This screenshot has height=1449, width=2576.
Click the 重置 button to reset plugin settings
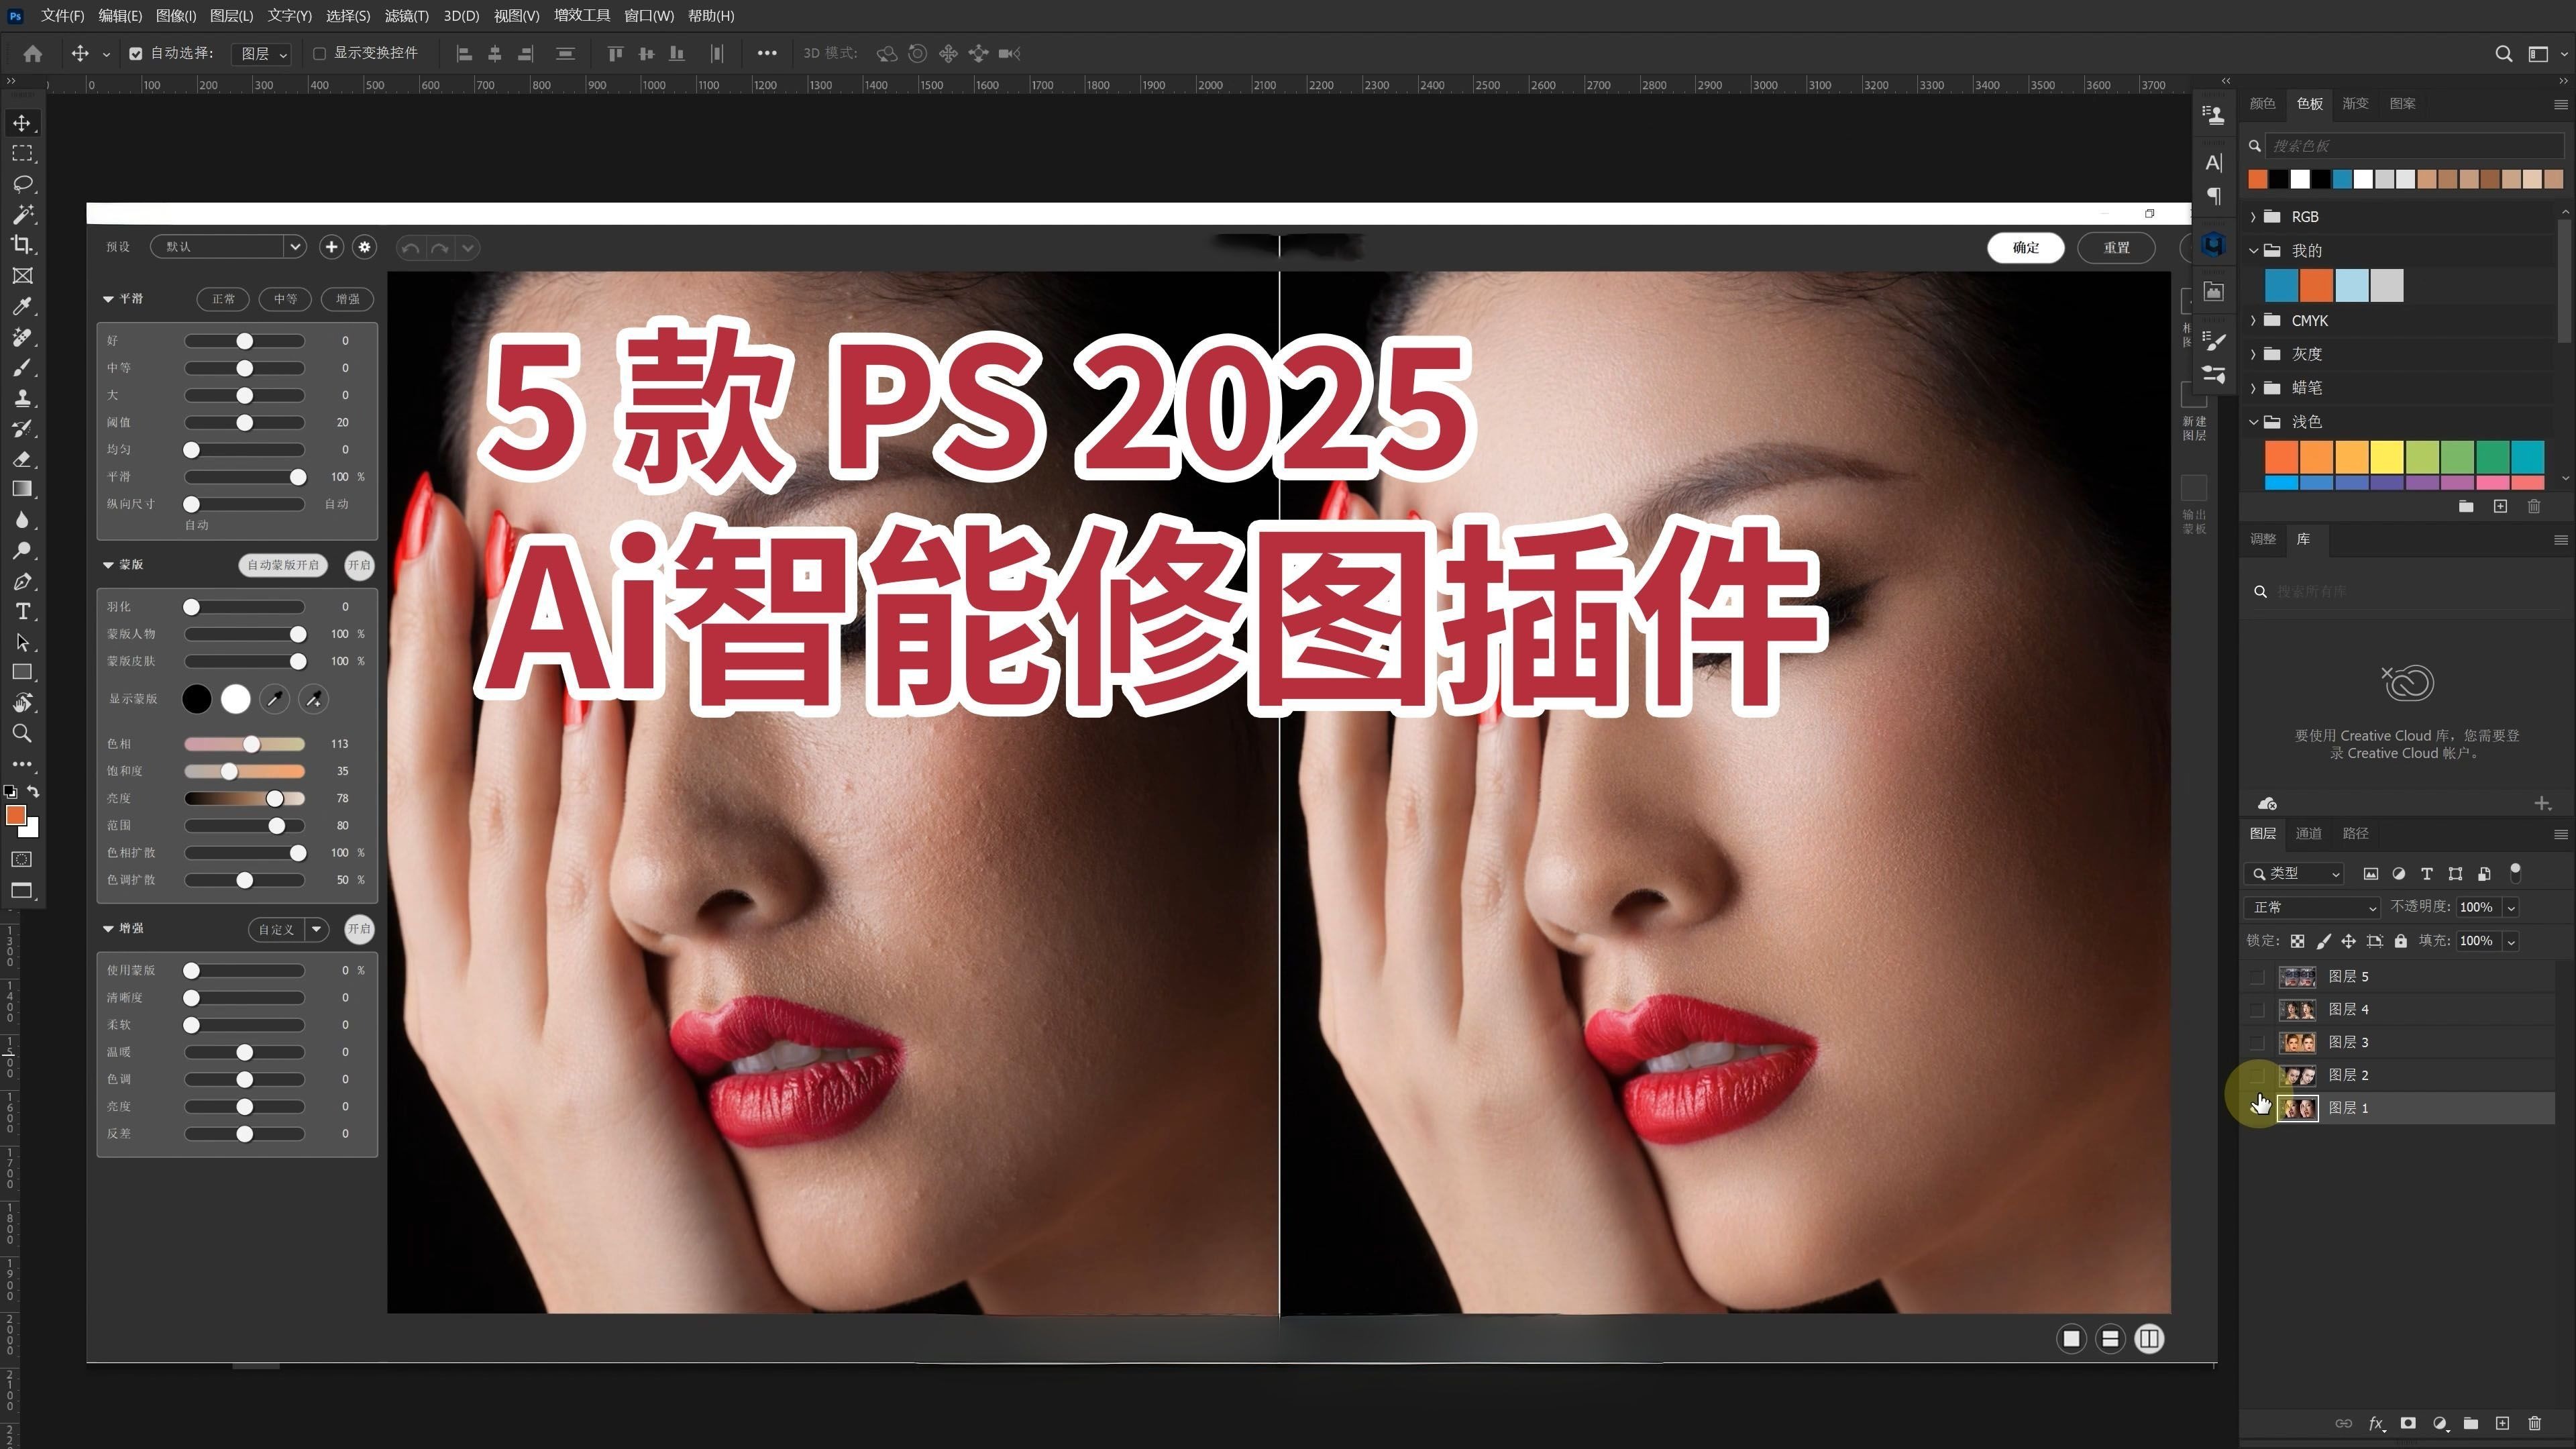coord(2117,247)
